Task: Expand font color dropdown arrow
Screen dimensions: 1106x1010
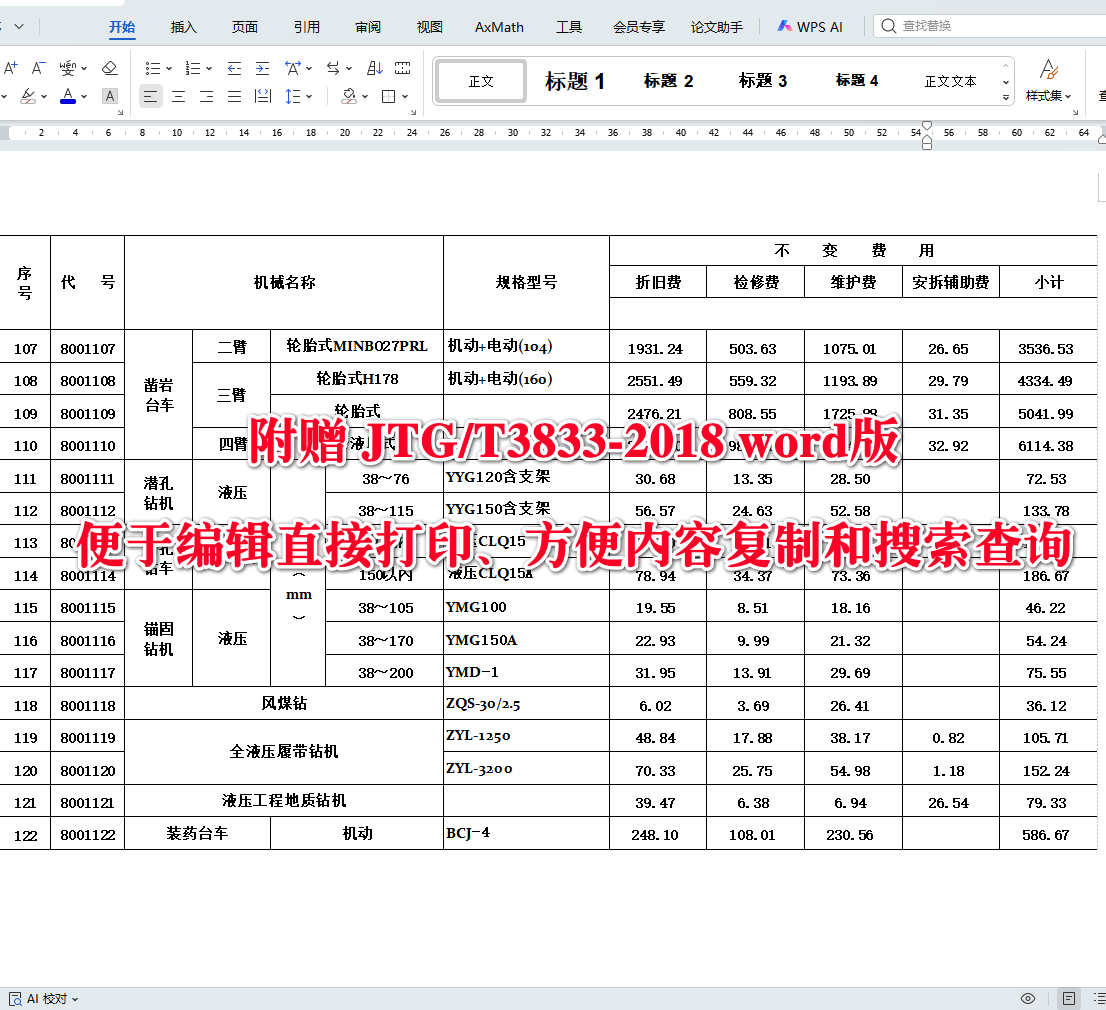Action: click(x=84, y=97)
